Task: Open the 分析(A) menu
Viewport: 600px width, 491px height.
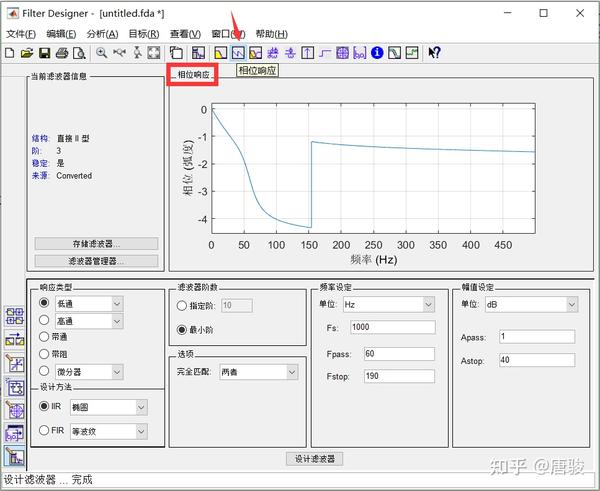Action: point(103,34)
